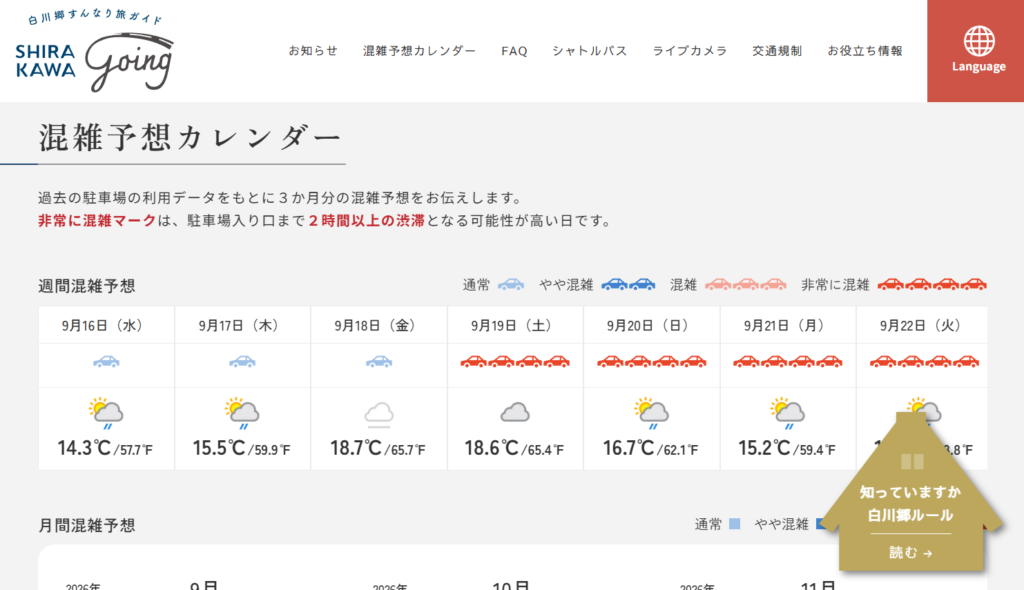Click the 9月22日（火） date header
The image size is (1024, 590).
tap(923, 325)
